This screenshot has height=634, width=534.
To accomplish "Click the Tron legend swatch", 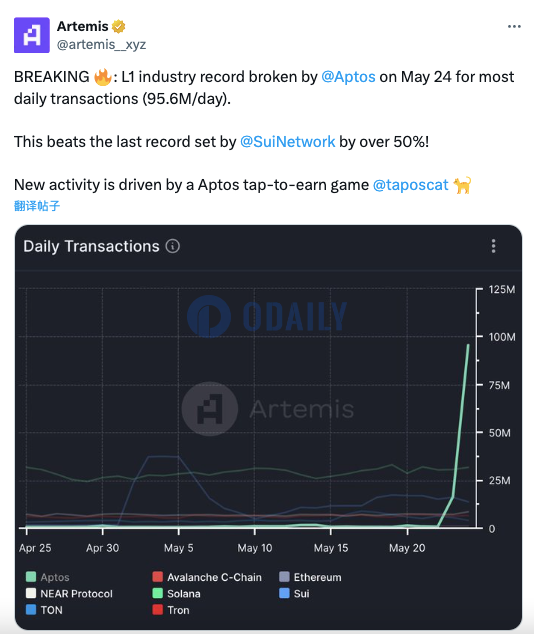I will tap(157, 609).
